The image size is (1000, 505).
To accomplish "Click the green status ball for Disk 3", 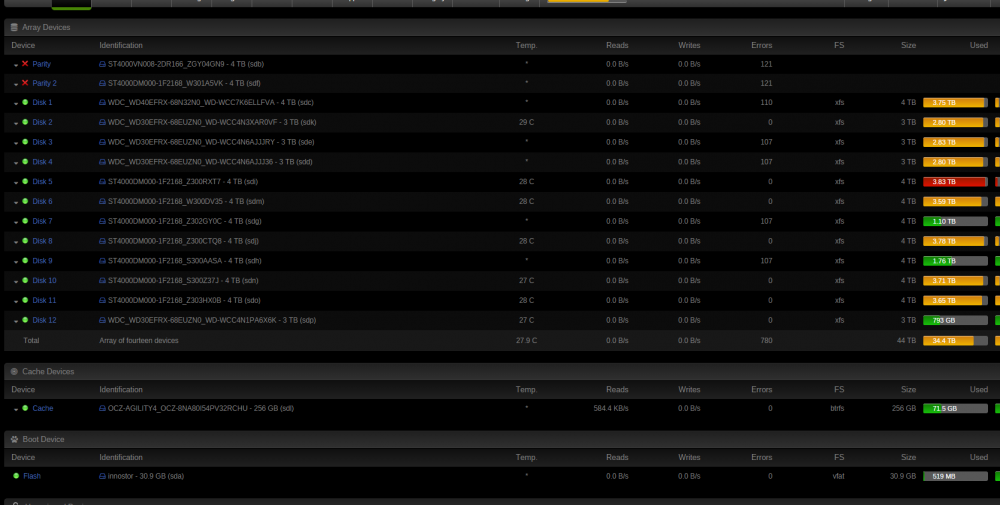I will click(25, 142).
